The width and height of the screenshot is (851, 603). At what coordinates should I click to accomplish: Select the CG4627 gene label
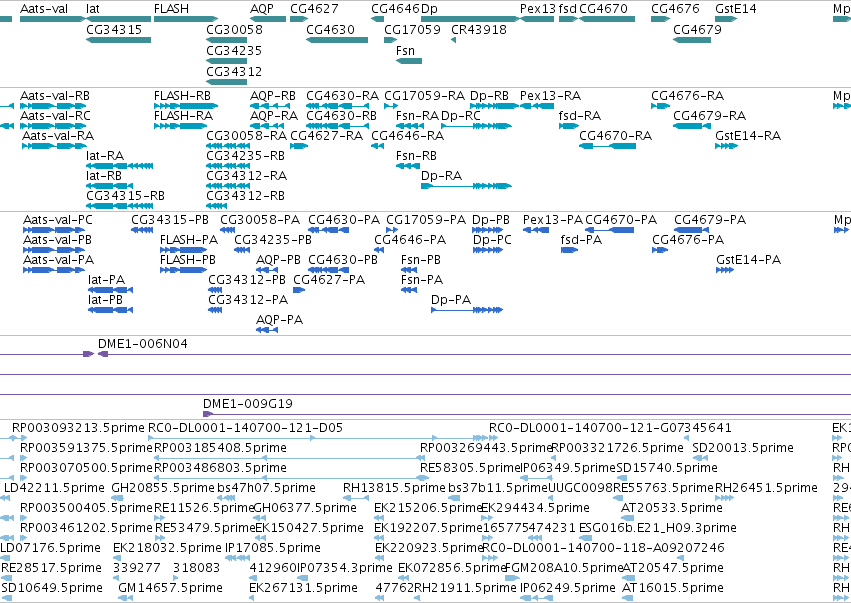[x=314, y=9]
